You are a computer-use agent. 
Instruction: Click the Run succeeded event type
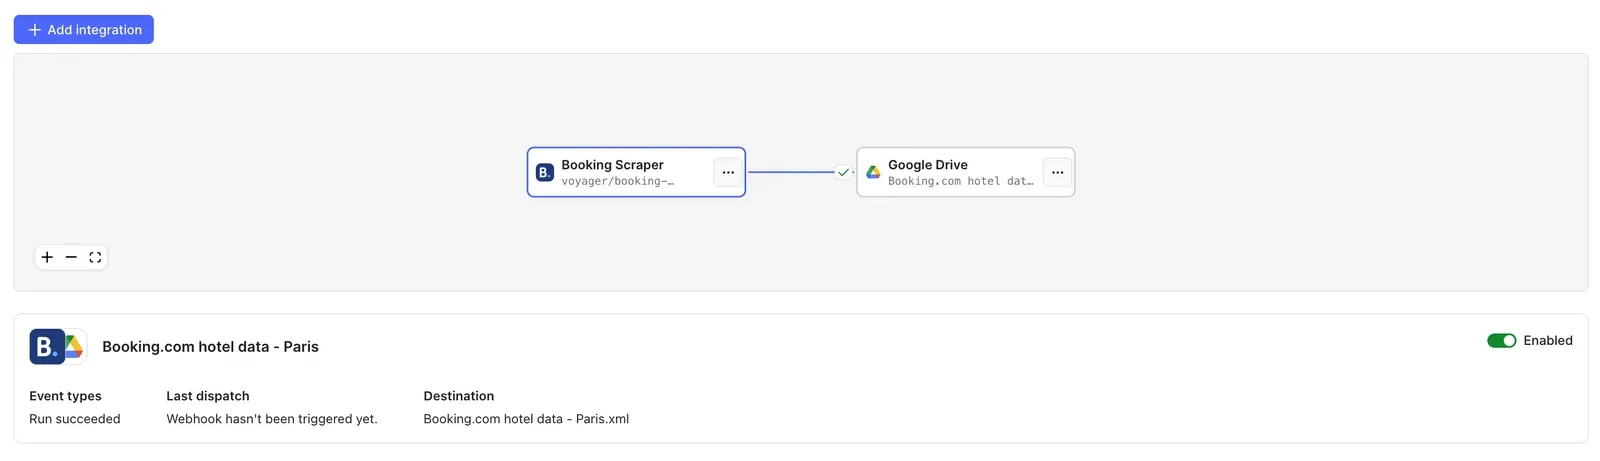pyautogui.click(x=75, y=419)
